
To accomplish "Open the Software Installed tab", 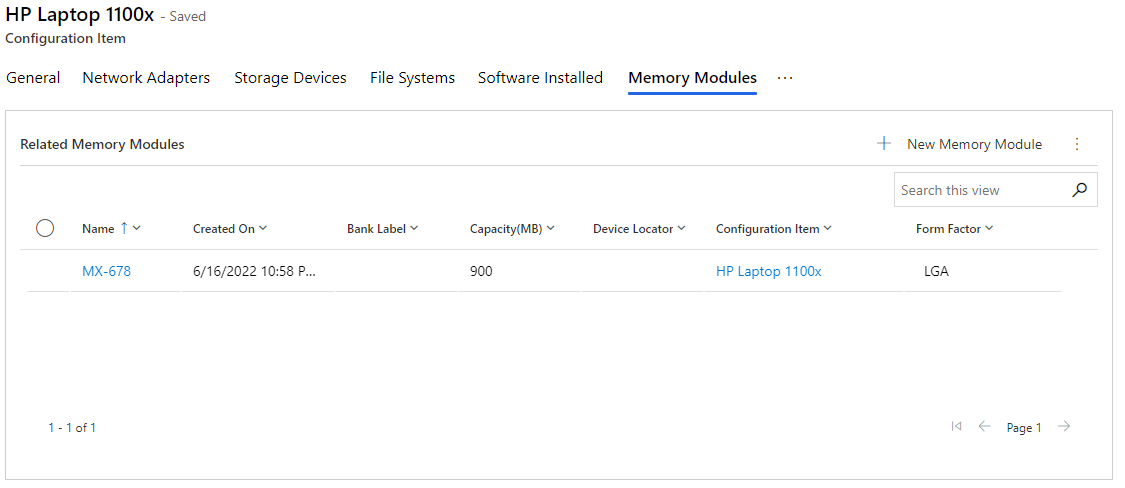I will 540,78.
